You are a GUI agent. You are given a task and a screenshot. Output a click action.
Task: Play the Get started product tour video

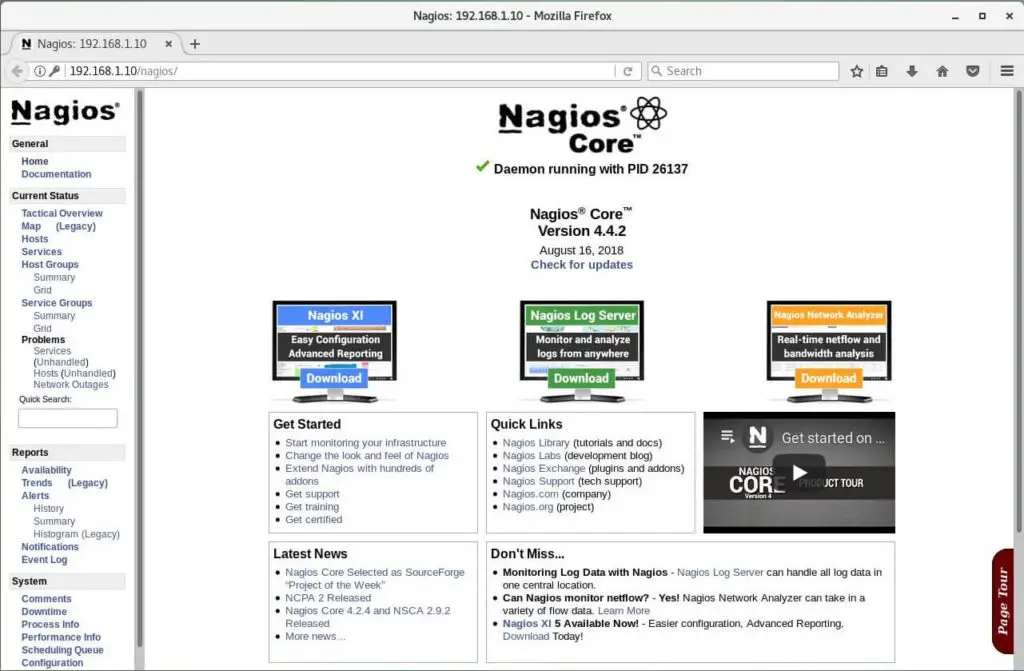[799, 472]
